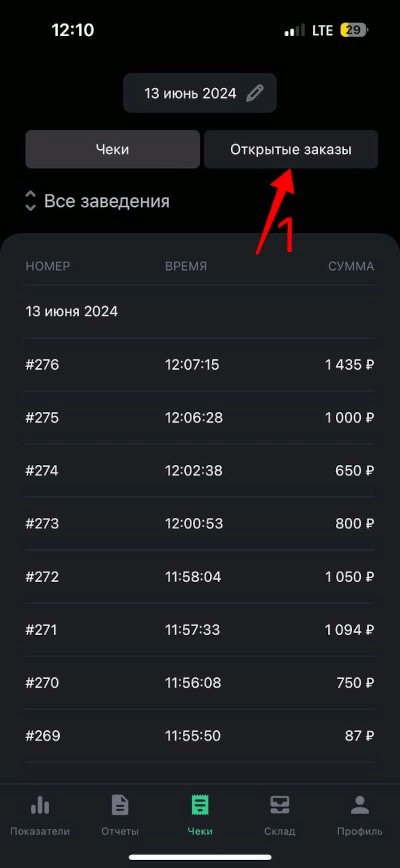Image resolution: width=400 pixels, height=868 pixels.
Task: Open receipt #275 at 12:06:28
Action: pyautogui.click(x=200, y=417)
